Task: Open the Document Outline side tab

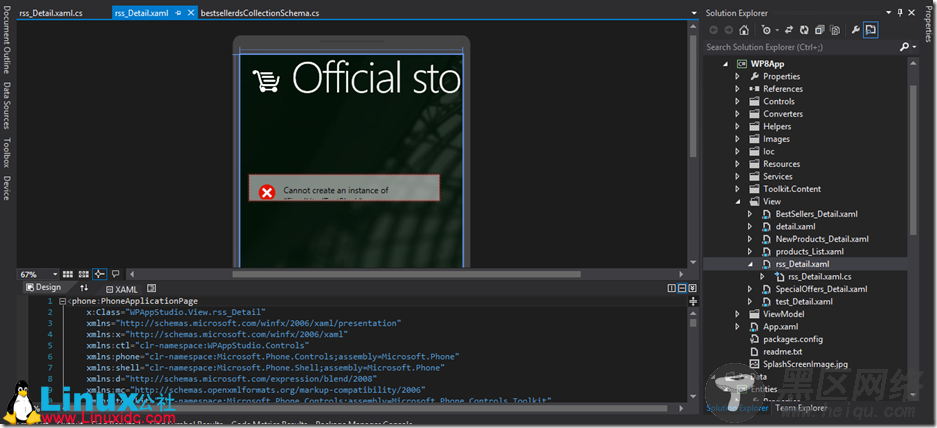Action: [x=7, y=40]
